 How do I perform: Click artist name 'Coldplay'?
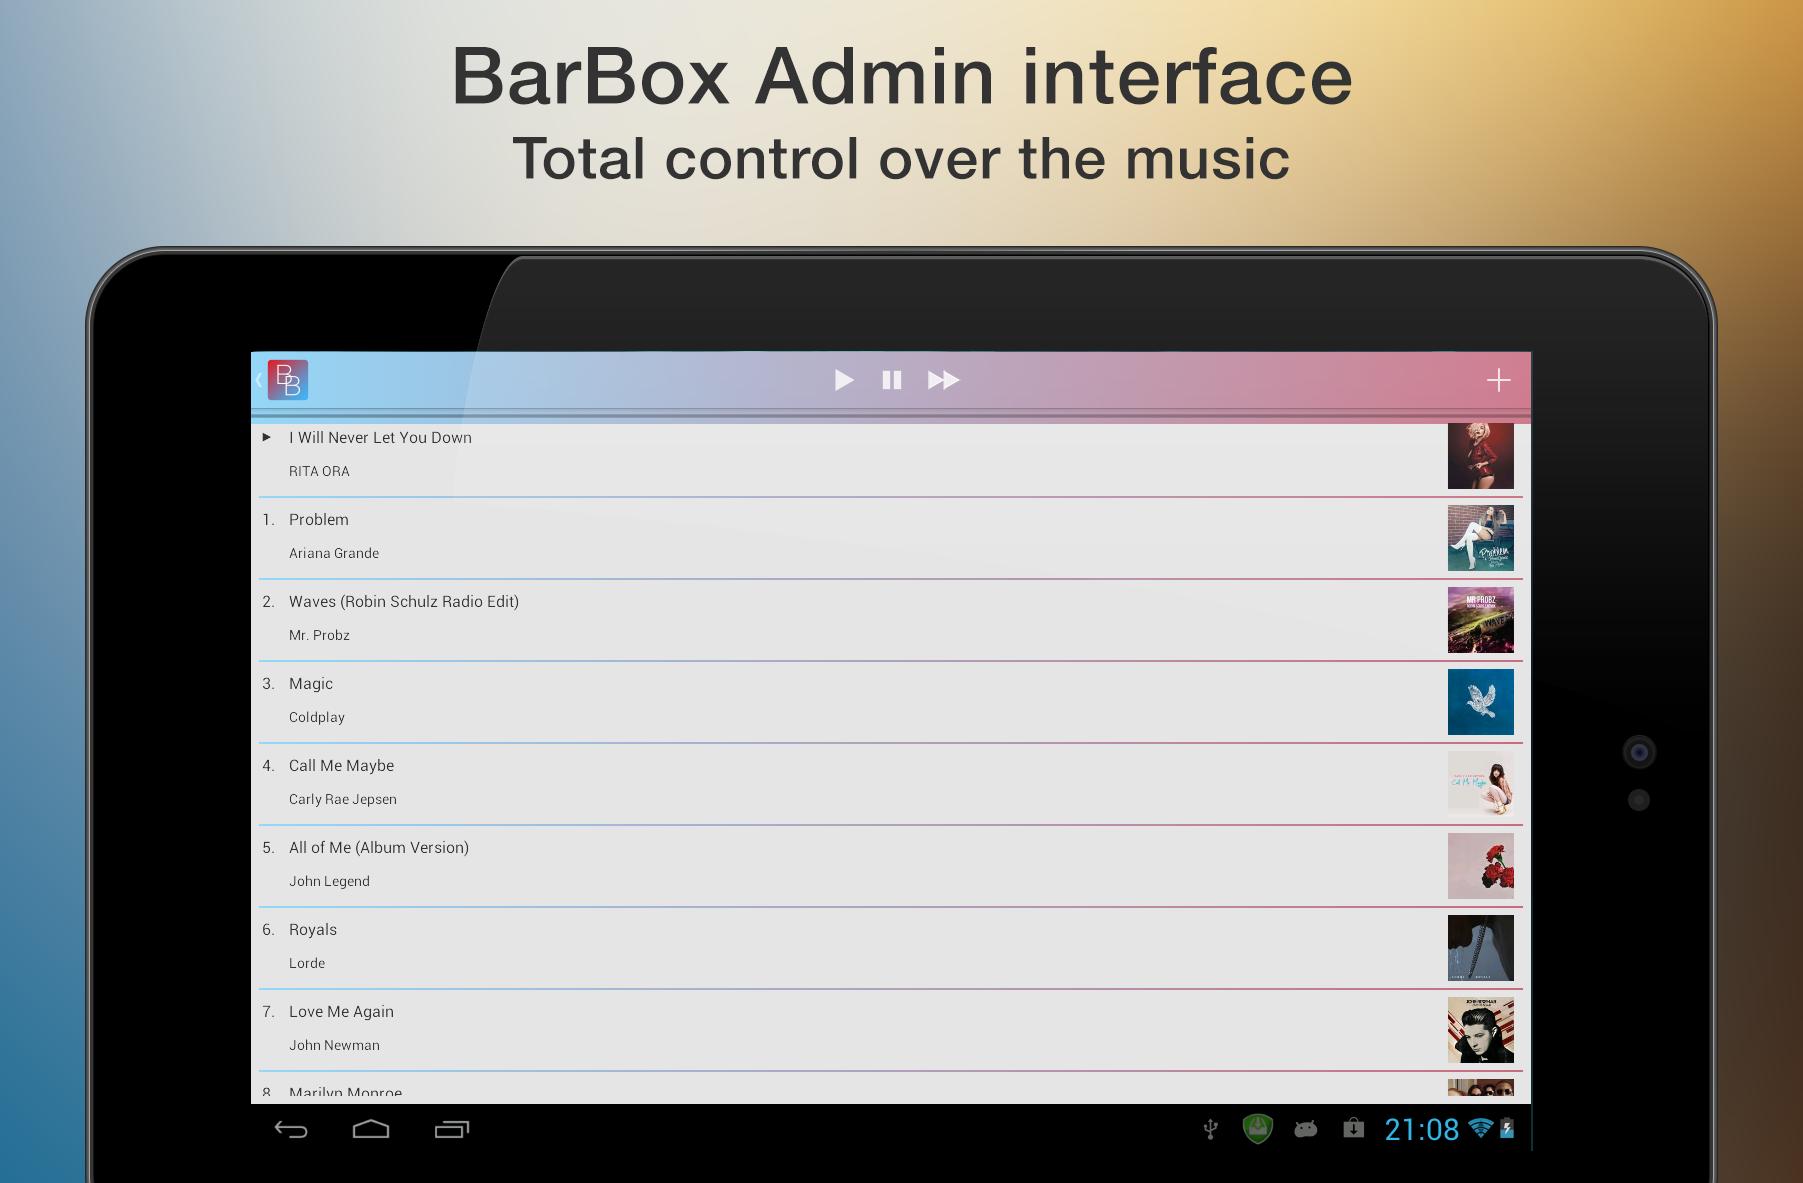[x=317, y=717]
